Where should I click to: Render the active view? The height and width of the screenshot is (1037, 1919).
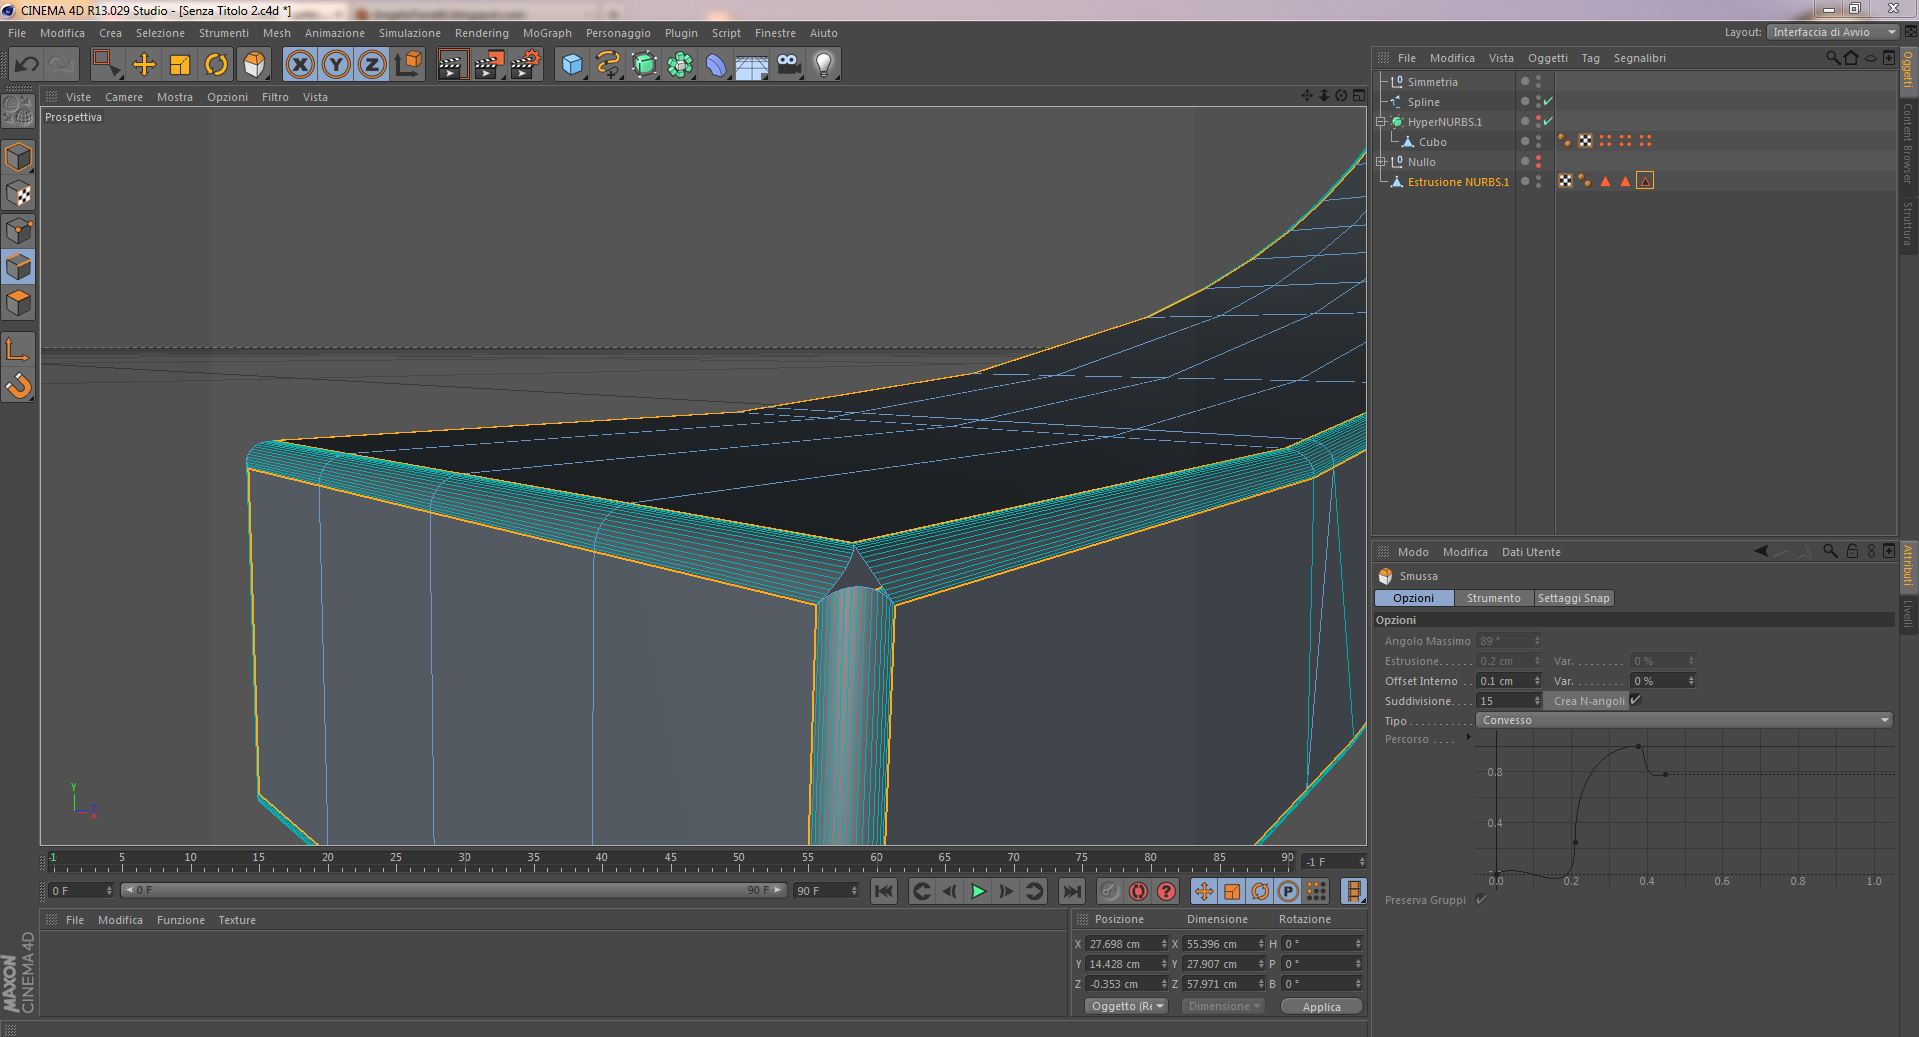click(452, 65)
